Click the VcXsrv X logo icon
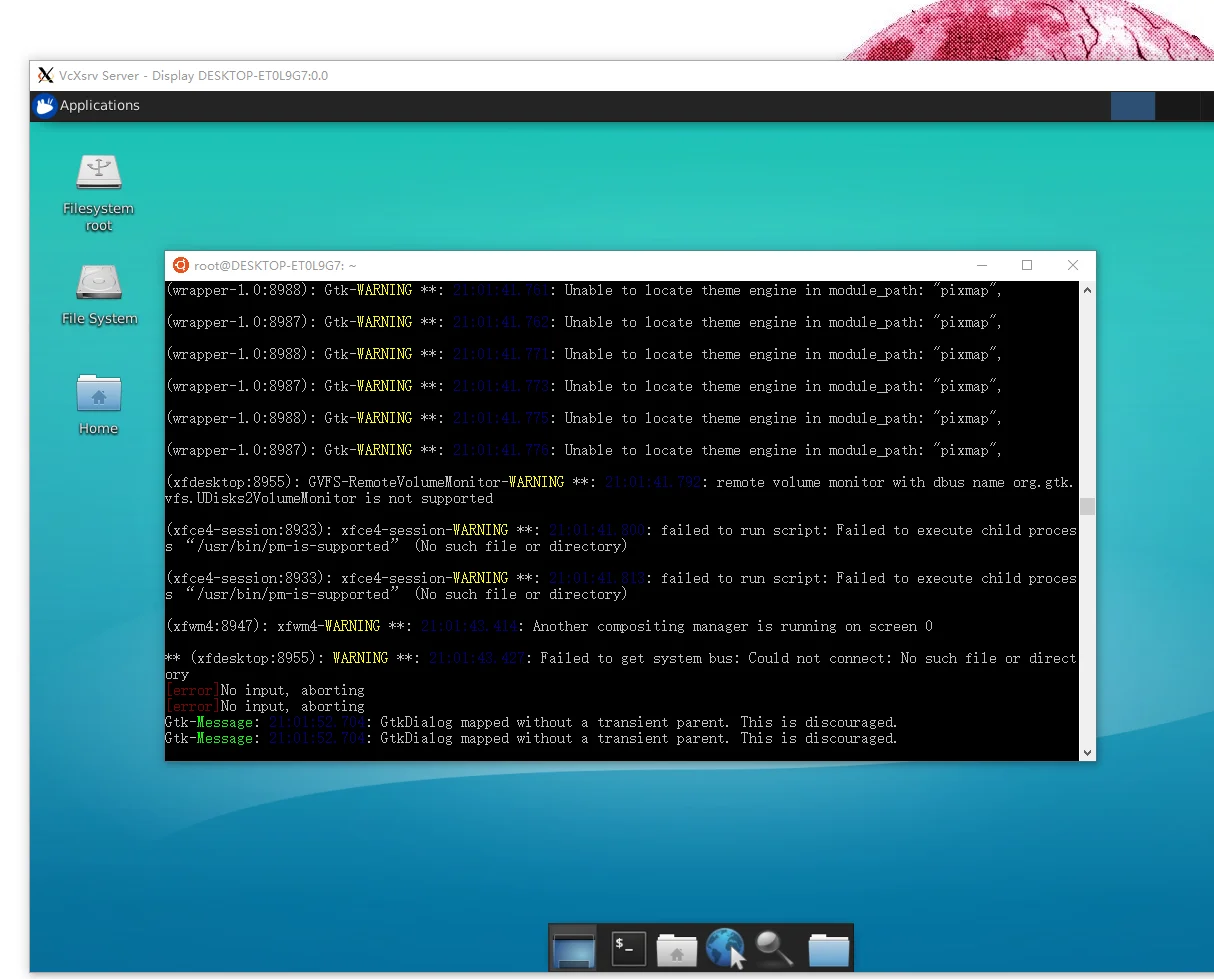This screenshot has width=1214, height=979. click(x=45, y=76)
